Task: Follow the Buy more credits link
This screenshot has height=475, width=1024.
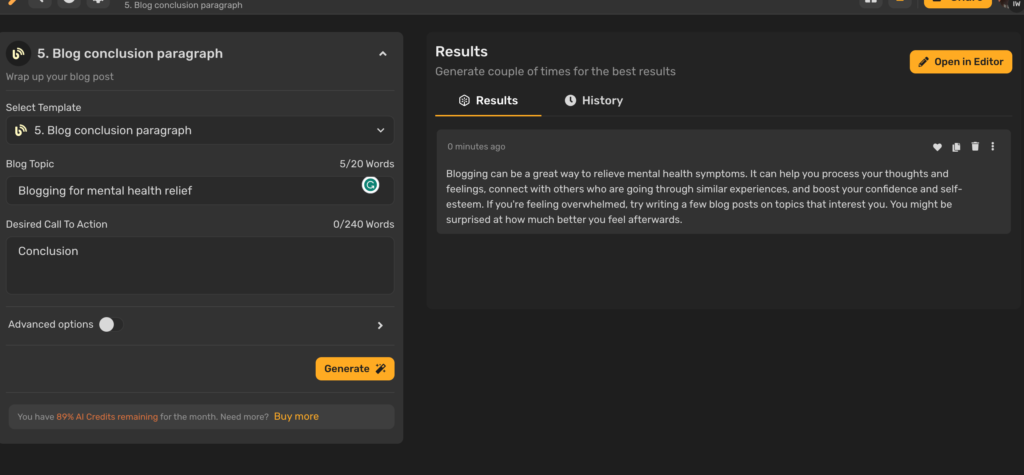Action: coord(296,416)
